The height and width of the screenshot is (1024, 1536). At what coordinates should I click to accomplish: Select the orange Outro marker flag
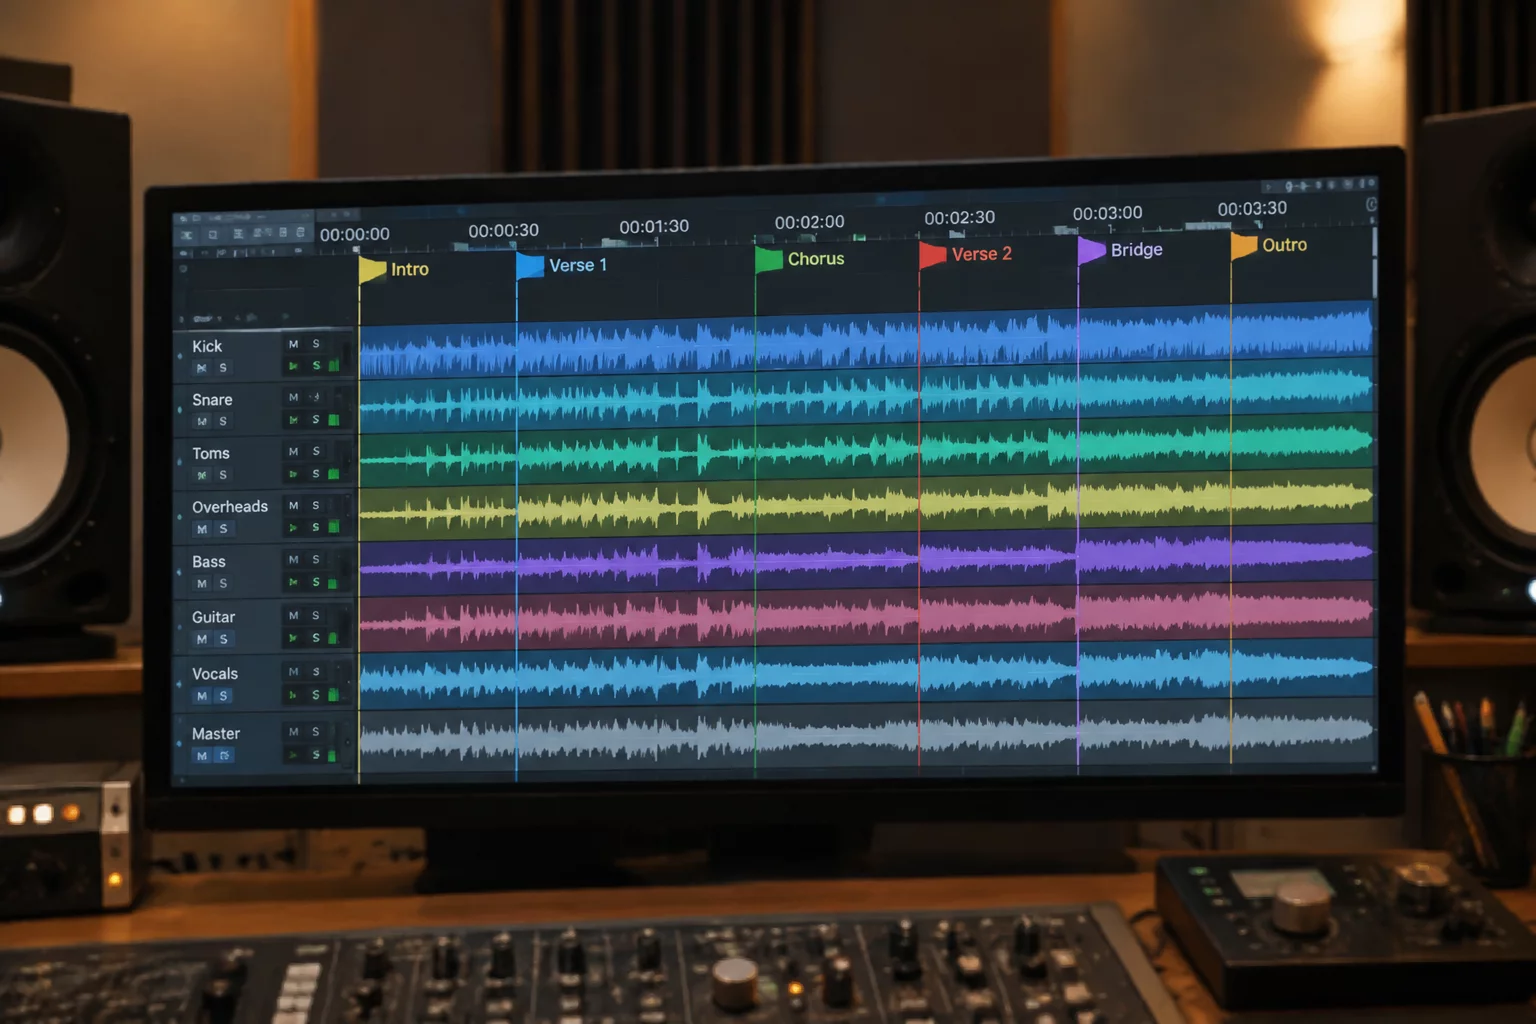(x=1244, y=246)
